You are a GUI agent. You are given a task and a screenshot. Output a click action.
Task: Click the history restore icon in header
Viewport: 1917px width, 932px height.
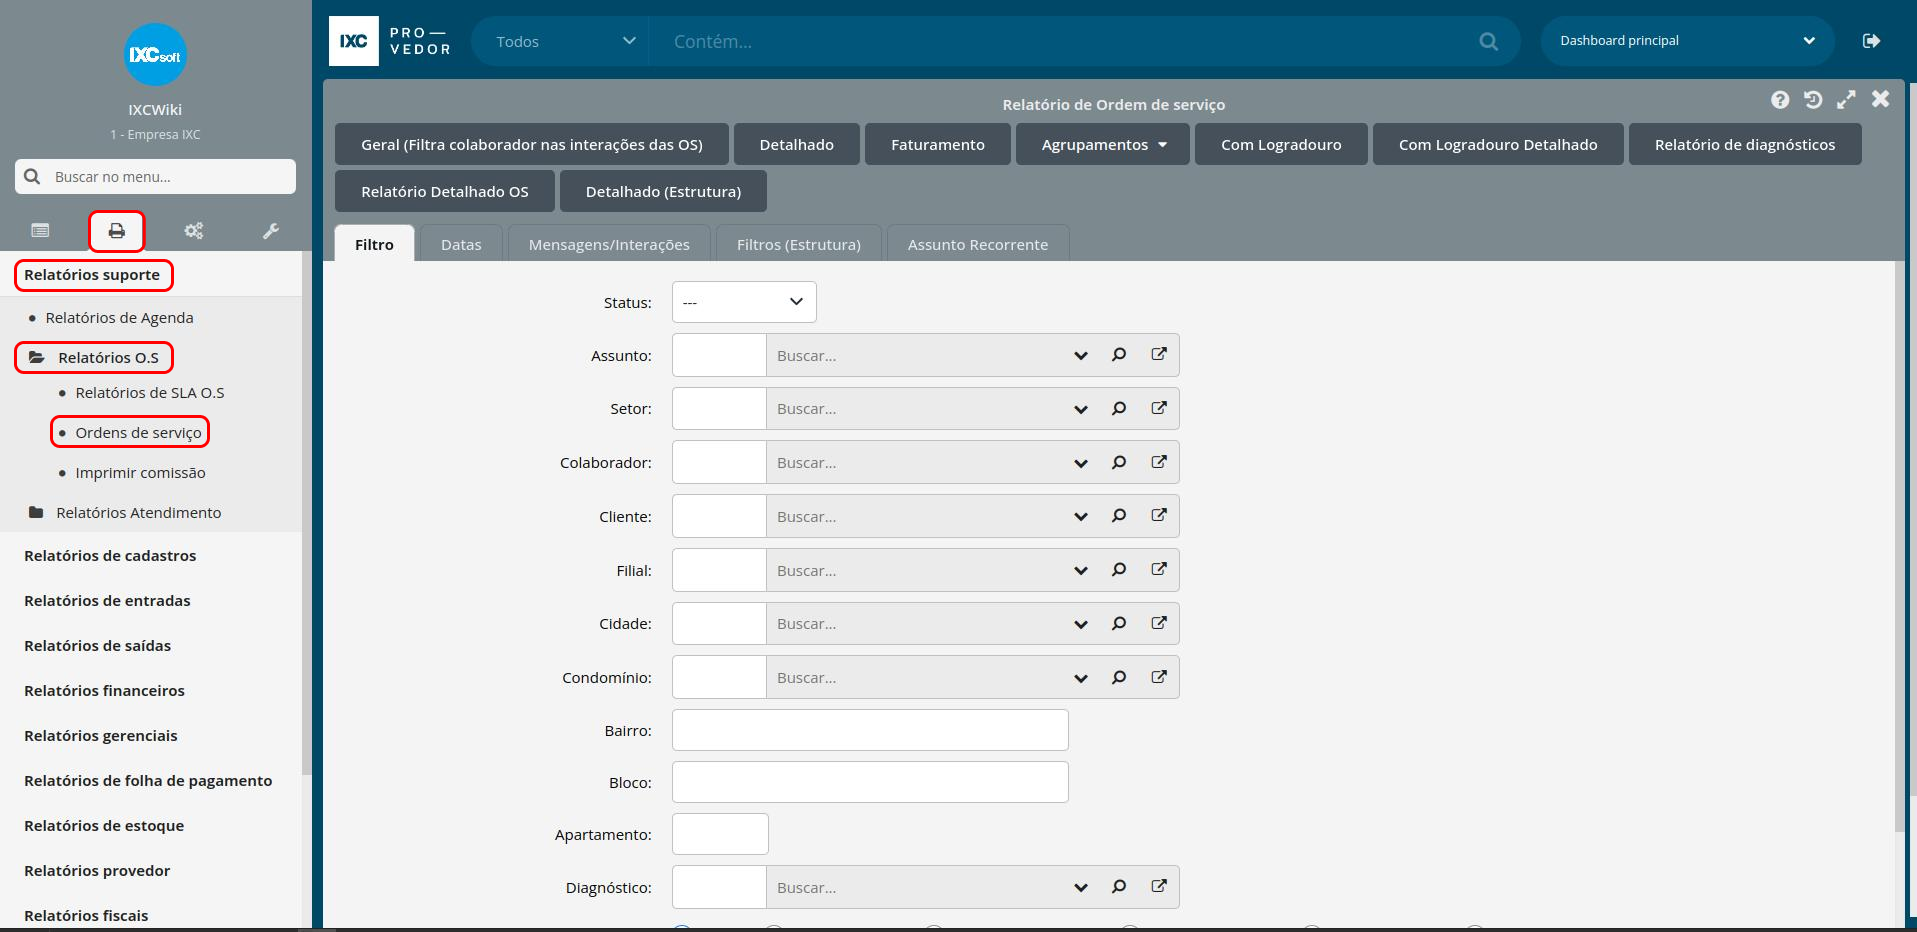pyautogui.click(x=1813, y=100)
